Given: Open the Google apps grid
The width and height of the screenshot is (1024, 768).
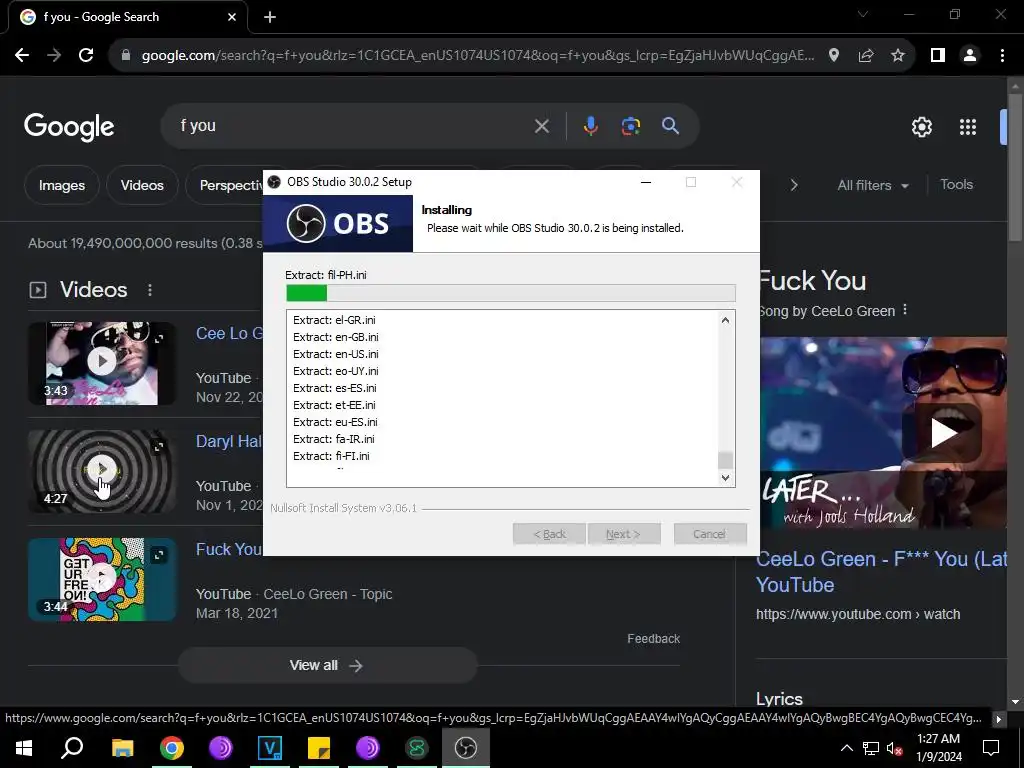Looking at the screenshot, I should pos(968,127).
